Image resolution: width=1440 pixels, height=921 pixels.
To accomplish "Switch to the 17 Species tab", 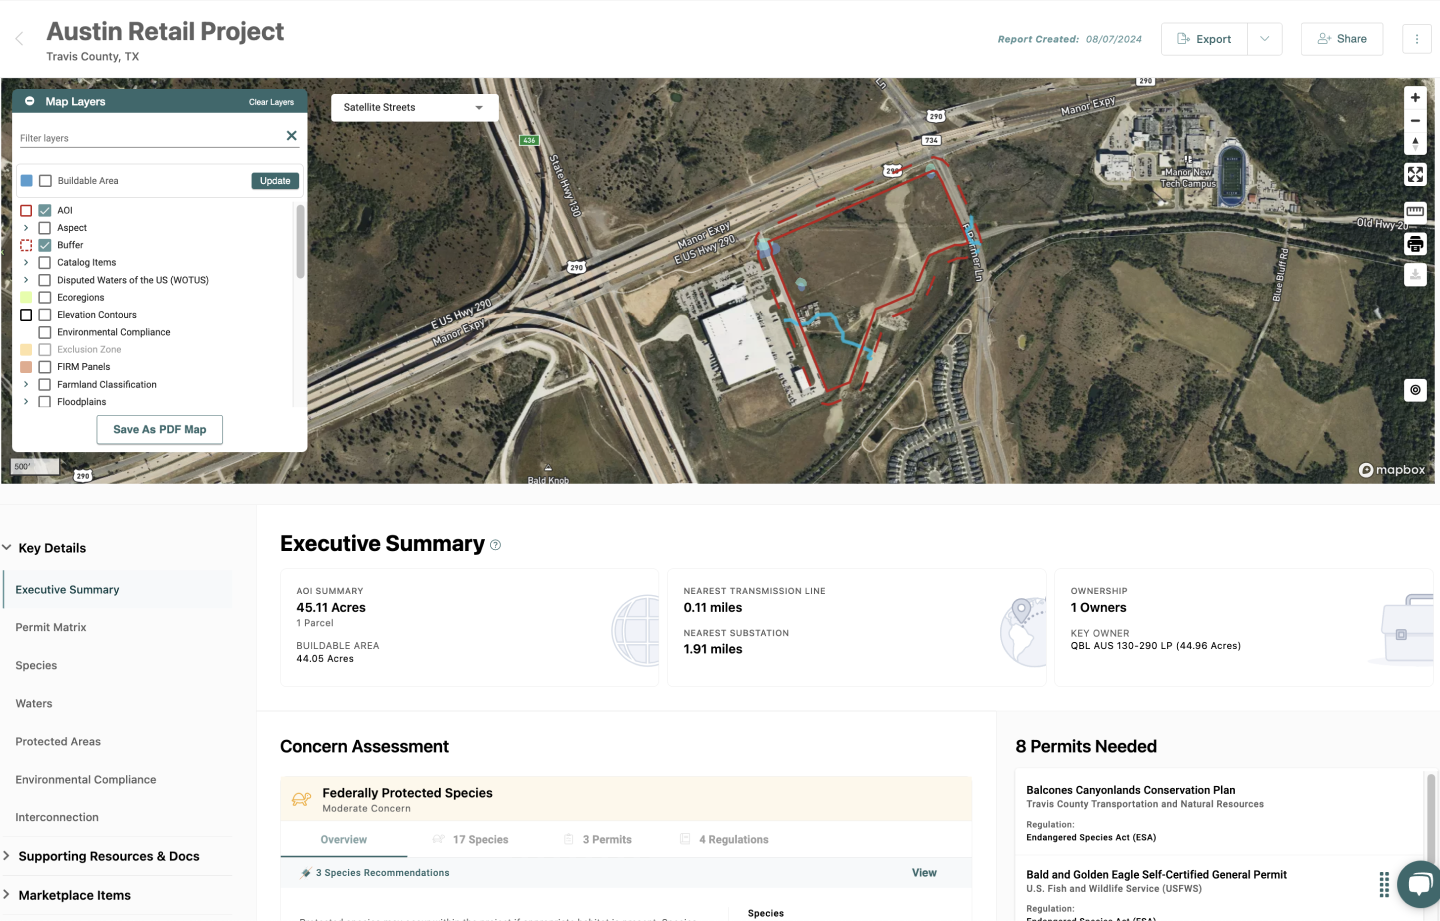I will point(481,839).
